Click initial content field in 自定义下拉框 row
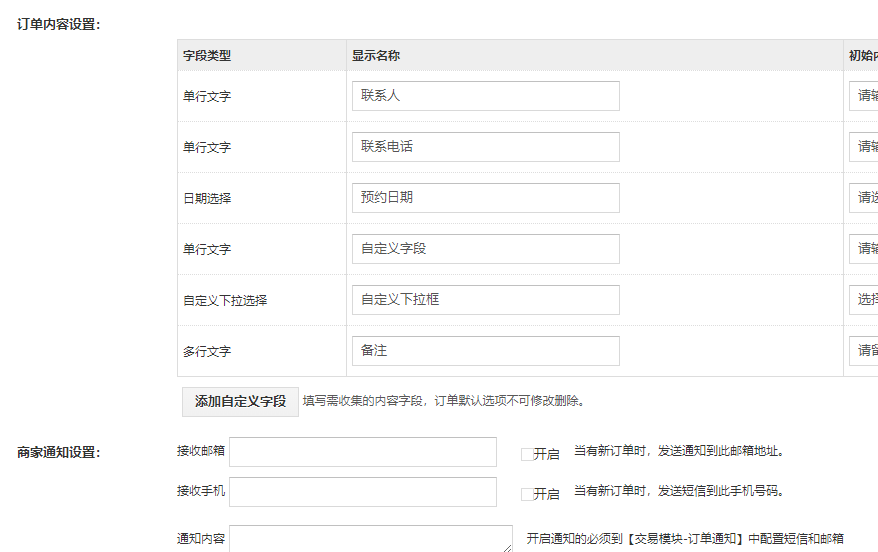Image resolution: width=878 pixels, height=552 pixels. 864,300
